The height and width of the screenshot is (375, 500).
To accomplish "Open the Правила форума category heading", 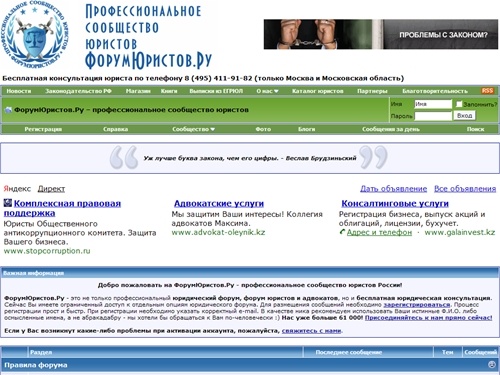I will (36, 365).
